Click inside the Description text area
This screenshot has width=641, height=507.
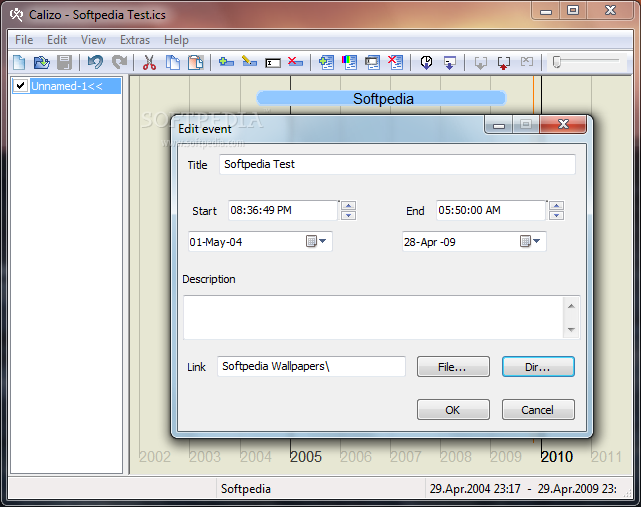click(374, 317)
